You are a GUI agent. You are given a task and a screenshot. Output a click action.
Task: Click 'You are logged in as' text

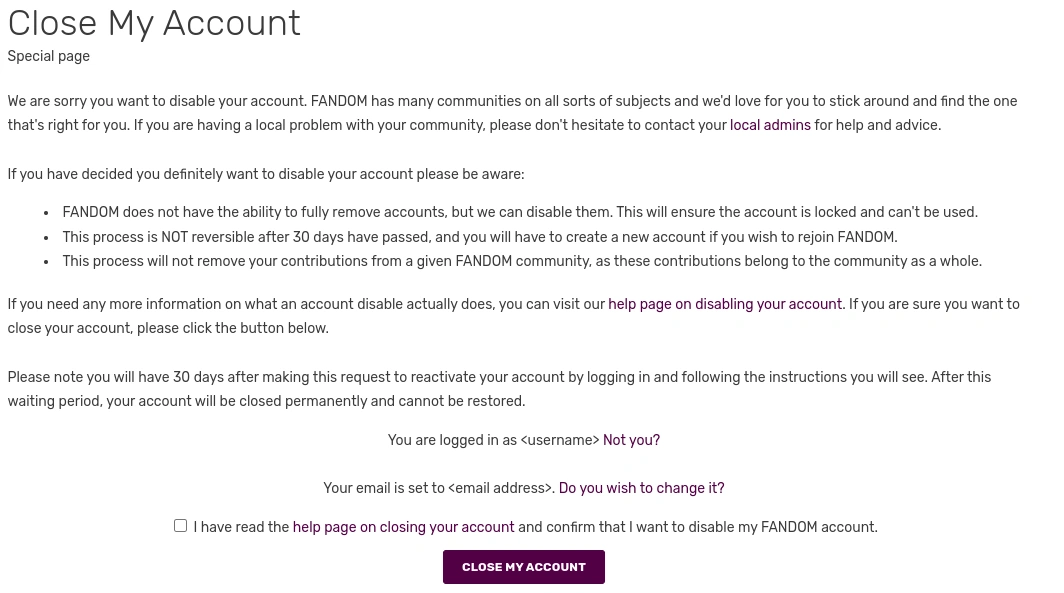point(452,441)
